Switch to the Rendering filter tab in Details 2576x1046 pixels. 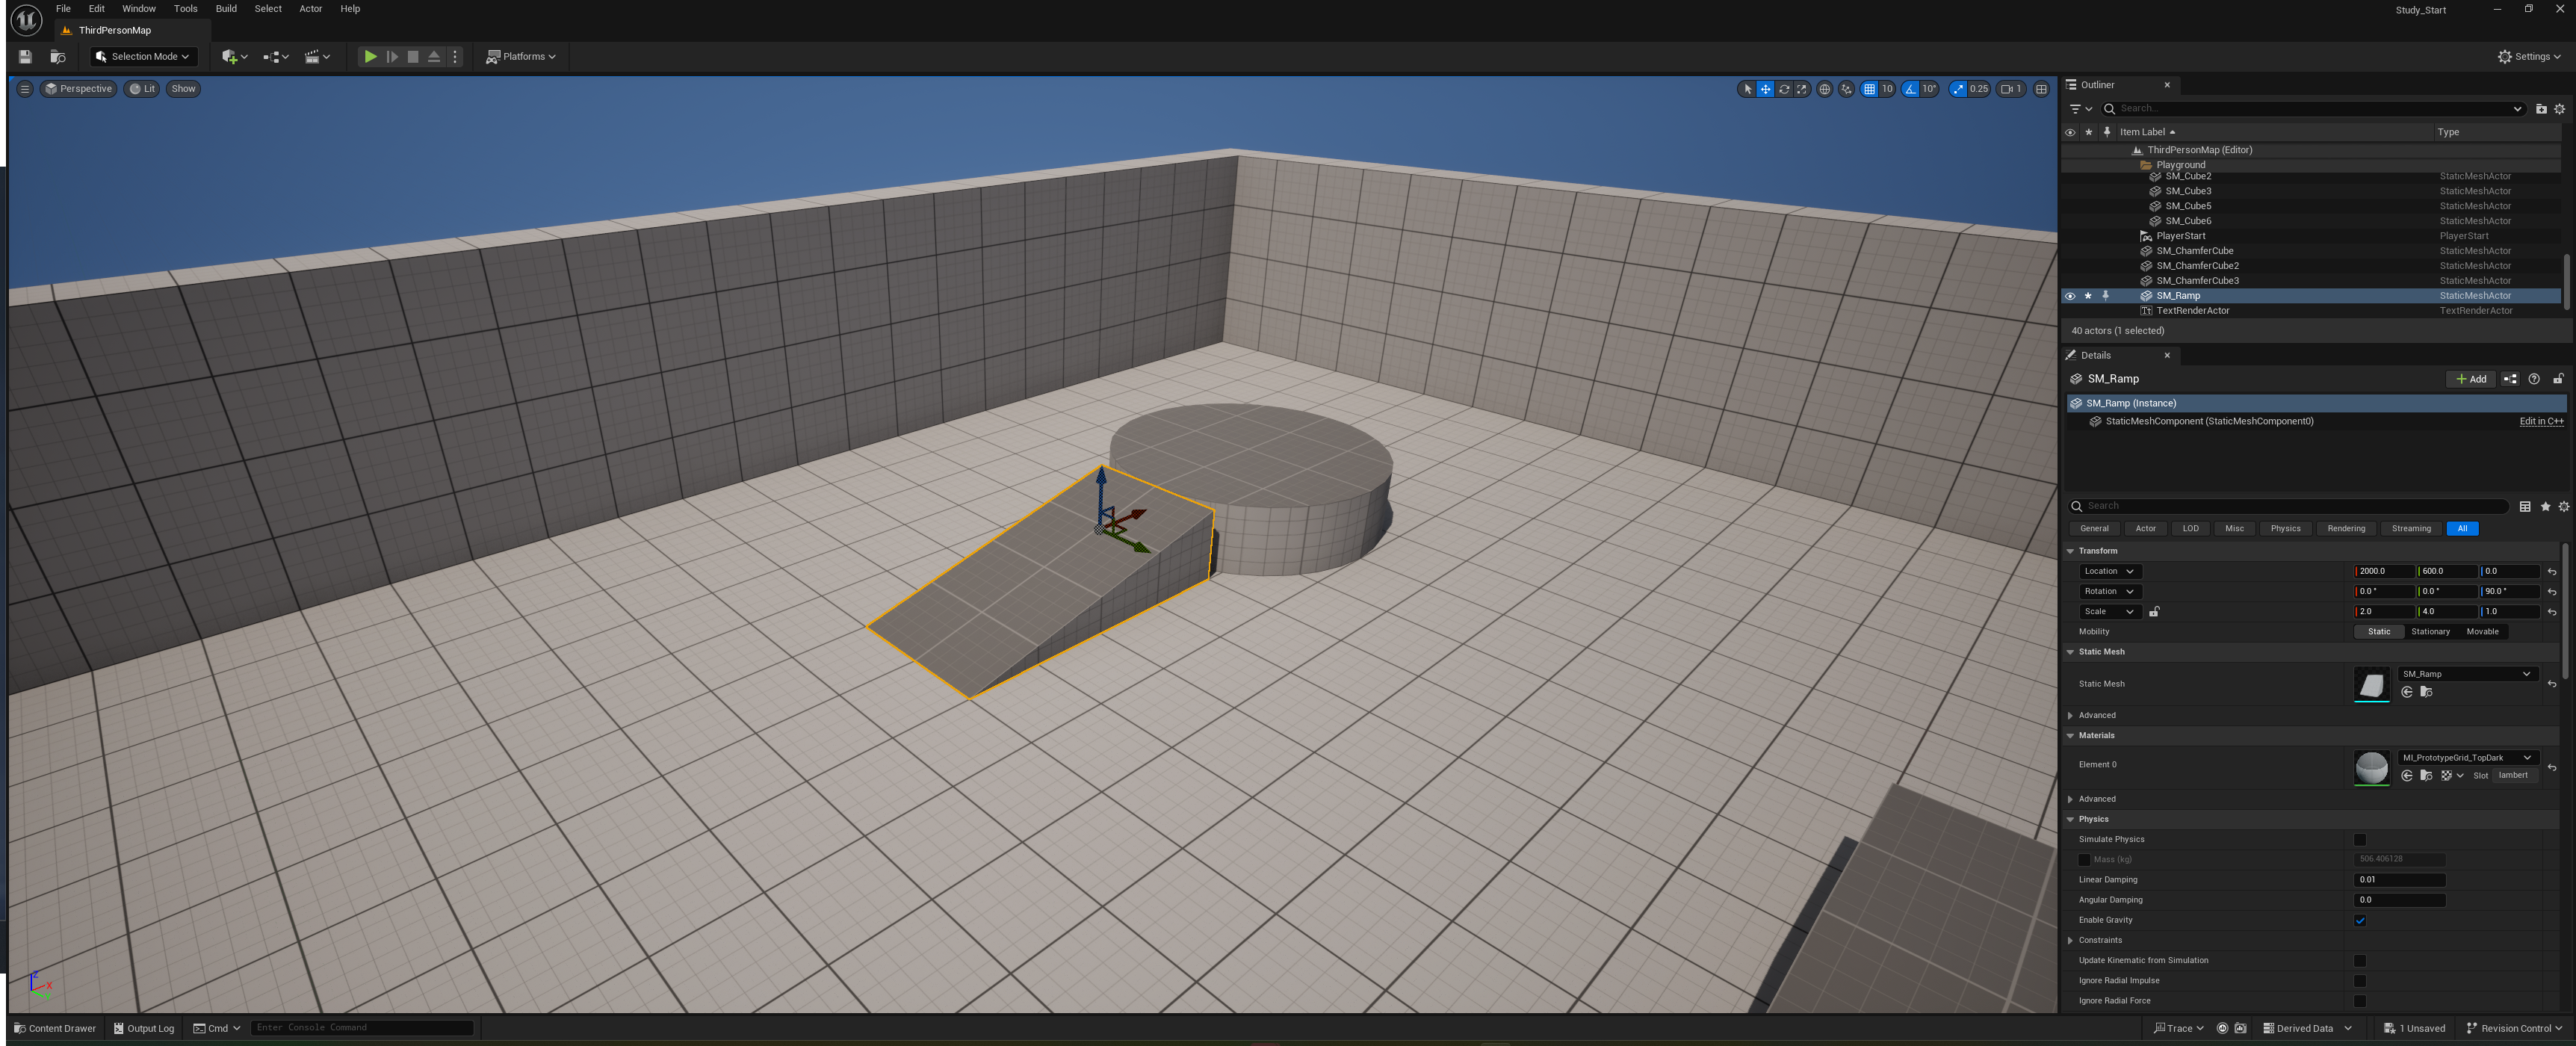2346,529
